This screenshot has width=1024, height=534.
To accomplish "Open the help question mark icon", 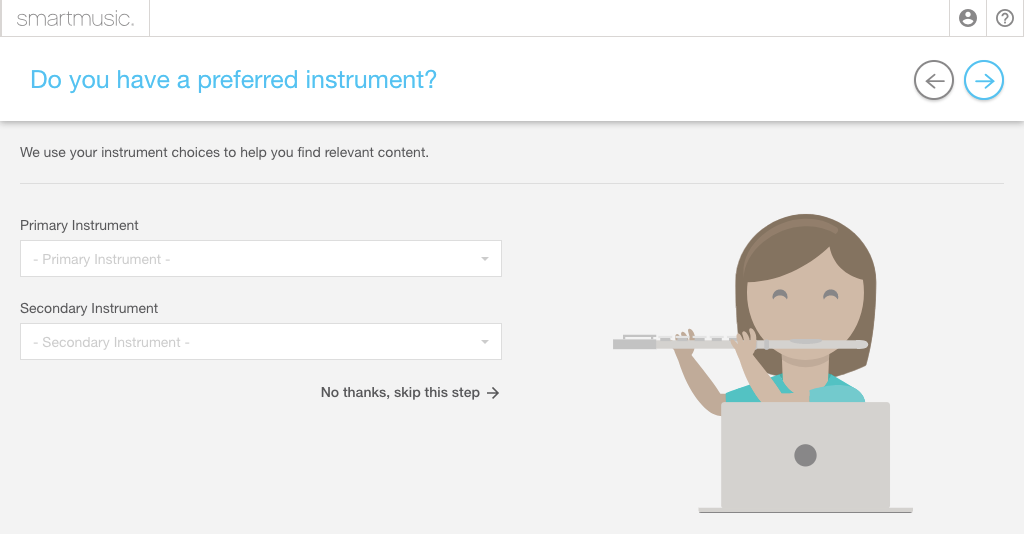I will pos(1004,18).
